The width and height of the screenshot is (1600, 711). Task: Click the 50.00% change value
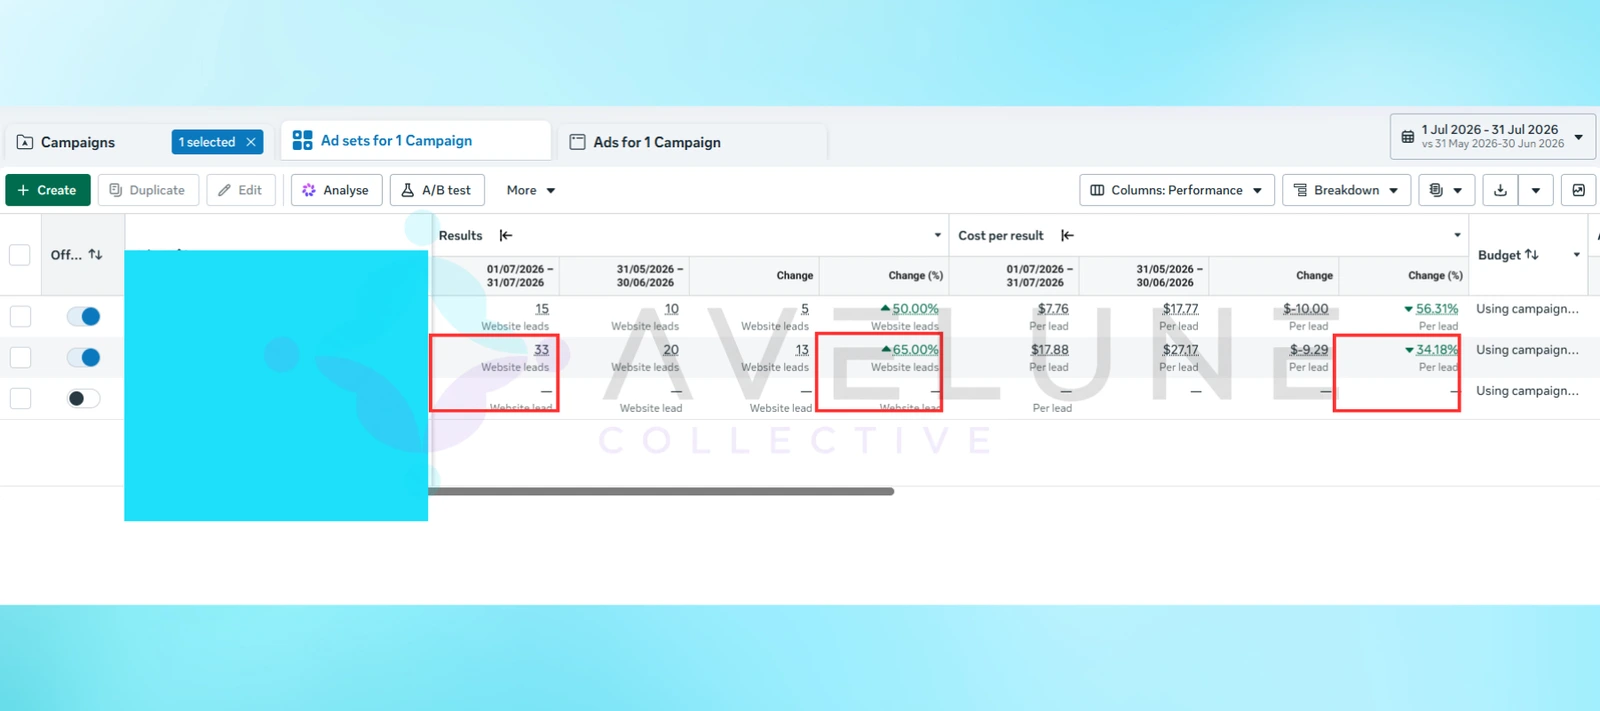pyautogui.click(x=915, y=309)
